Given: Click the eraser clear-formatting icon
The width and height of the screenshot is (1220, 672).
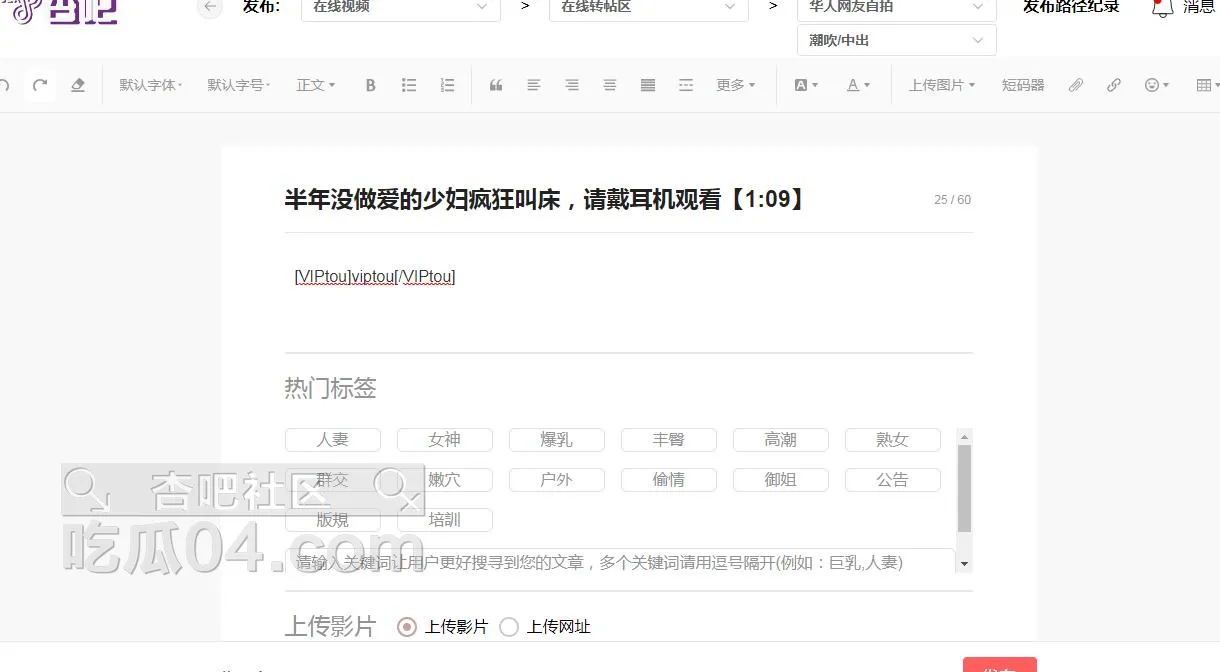Looking at the screenshot, I should [x=78, y=86].
